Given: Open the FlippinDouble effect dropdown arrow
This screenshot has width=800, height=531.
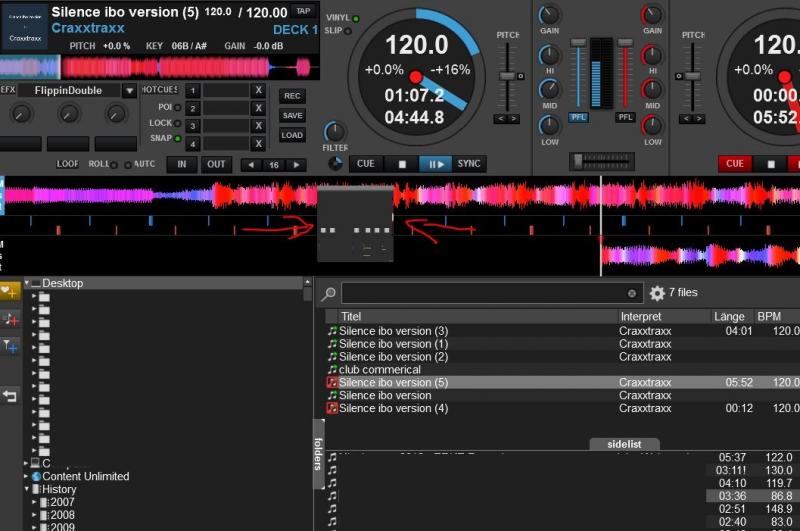Looking at the screenshot, I should [x=130, y=91].
